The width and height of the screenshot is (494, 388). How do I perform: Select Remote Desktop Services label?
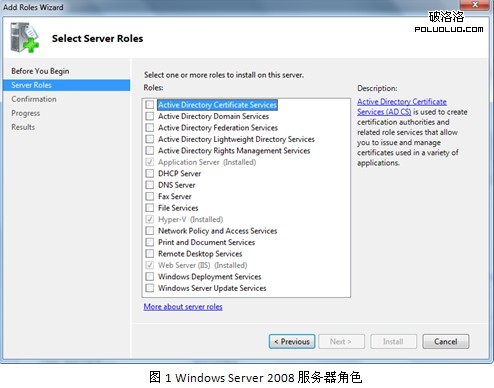pyautogui.click(x=200, y=254)
